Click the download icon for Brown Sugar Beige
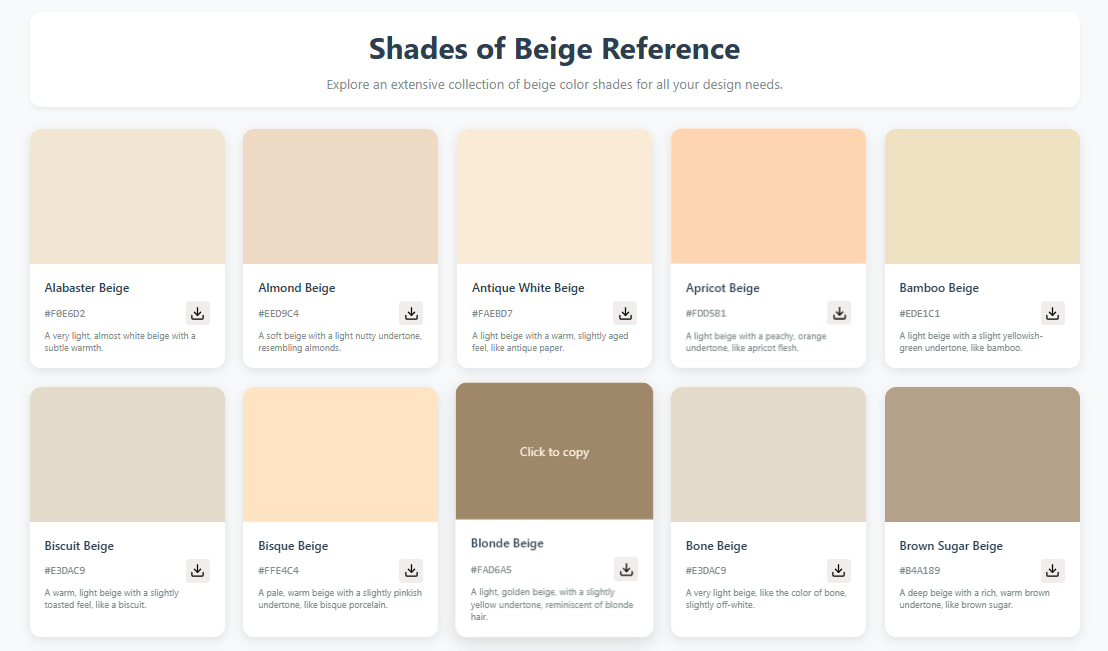The image size is (1108, 651). 1052,569
